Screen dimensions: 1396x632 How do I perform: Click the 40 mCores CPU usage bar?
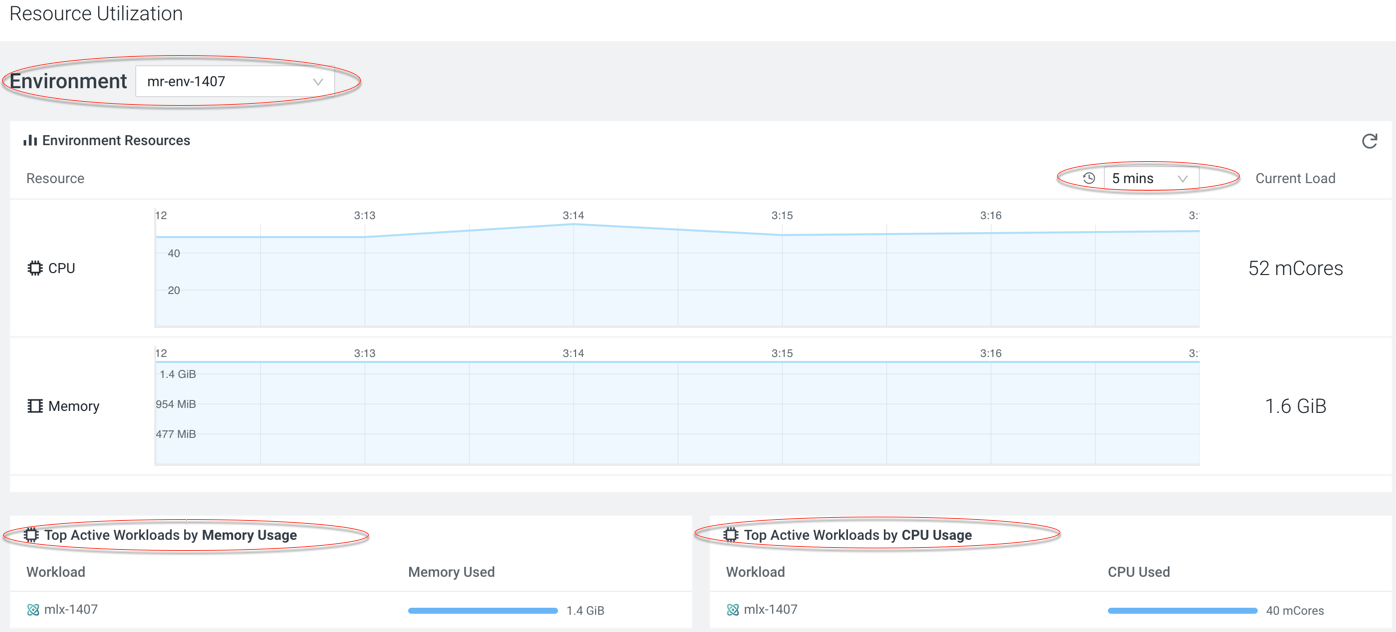[1182, 610]
